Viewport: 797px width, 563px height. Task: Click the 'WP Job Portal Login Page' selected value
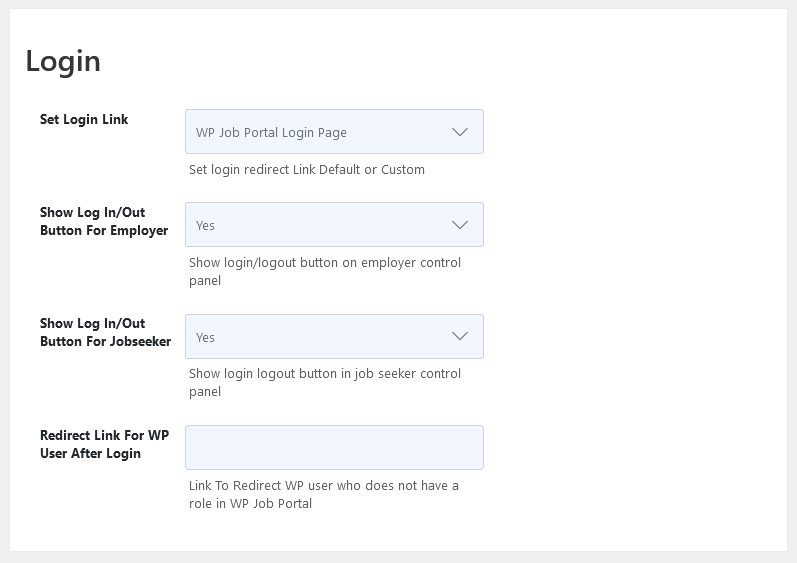coord(271,133)
